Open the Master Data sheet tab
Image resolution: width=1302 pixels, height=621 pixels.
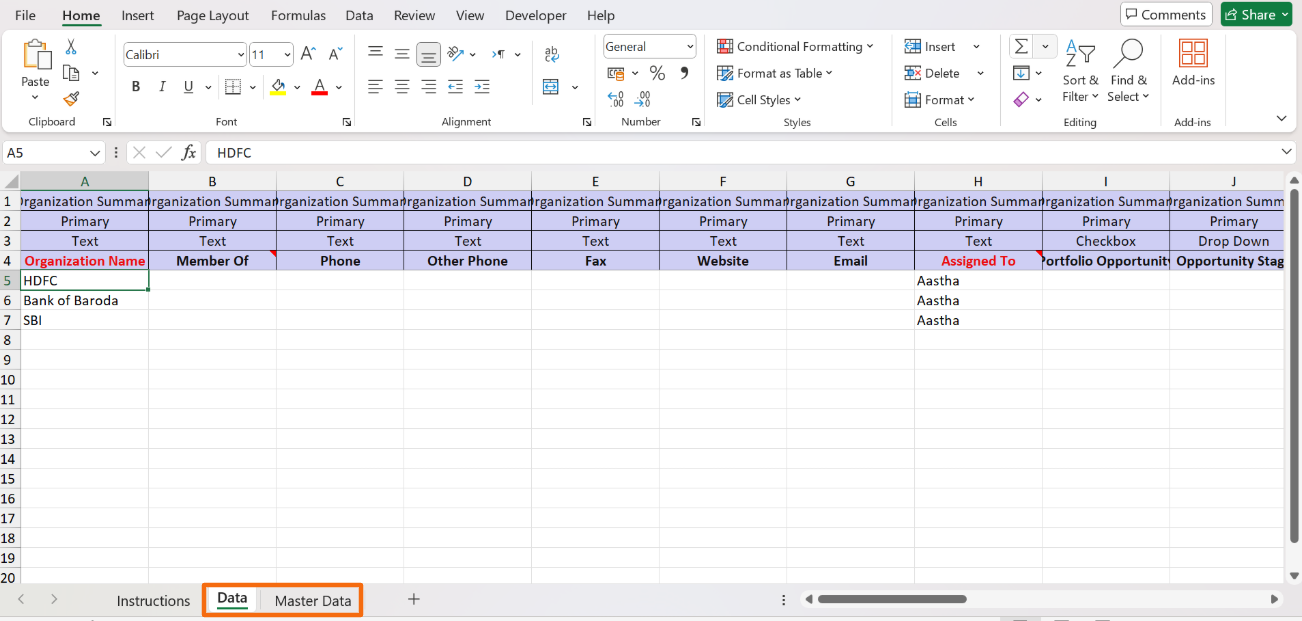coord(313,600)
